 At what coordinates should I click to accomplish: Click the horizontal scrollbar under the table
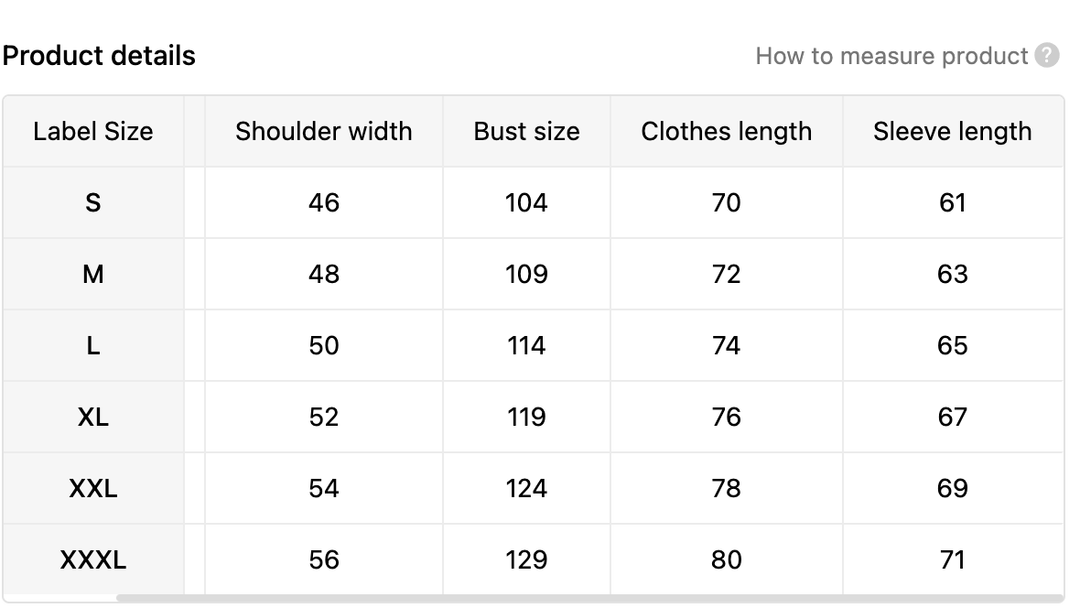point(590,599)
